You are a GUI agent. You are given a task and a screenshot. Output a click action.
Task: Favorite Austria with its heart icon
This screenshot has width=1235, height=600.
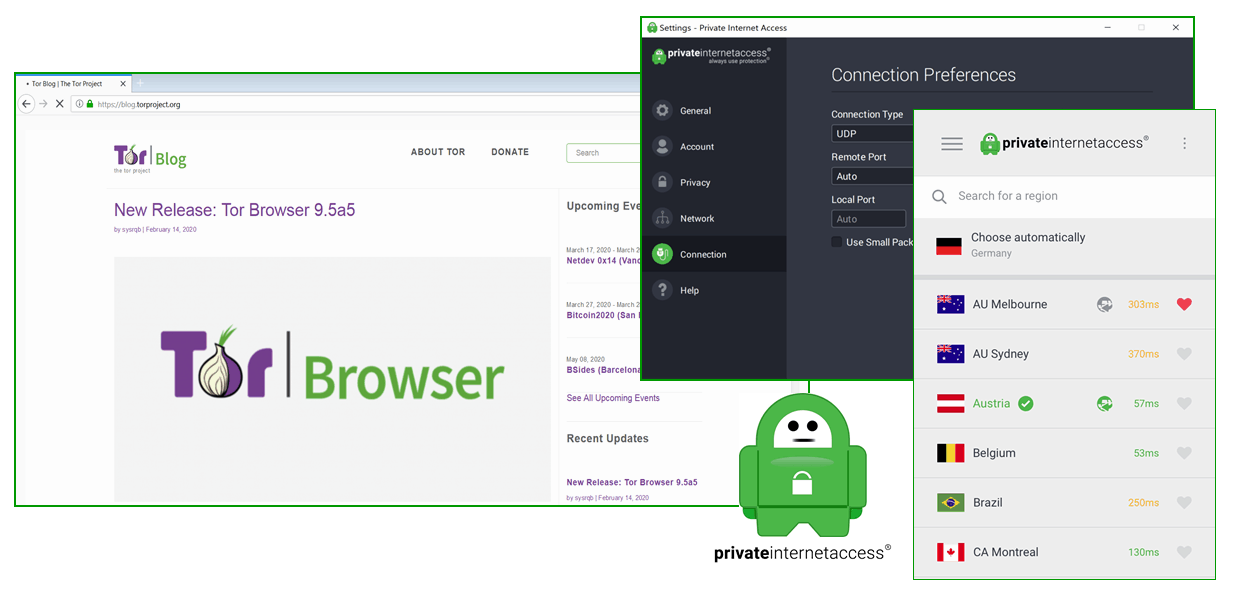pyautogui.click(x=1184, y=404)
